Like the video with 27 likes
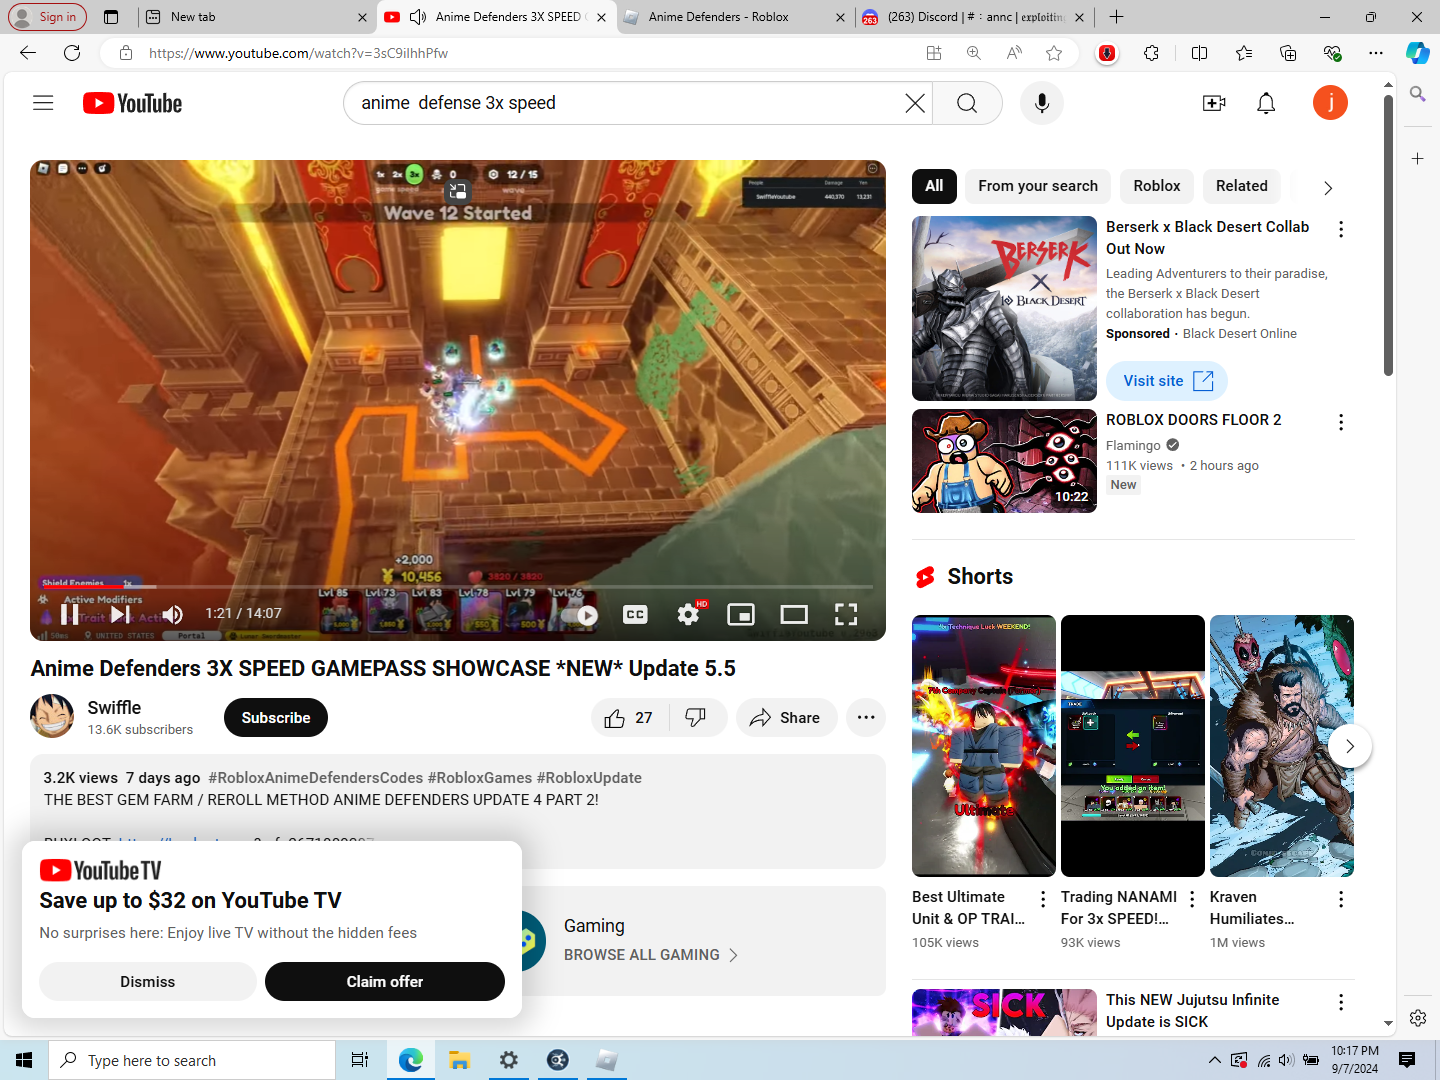 [629, 718]
